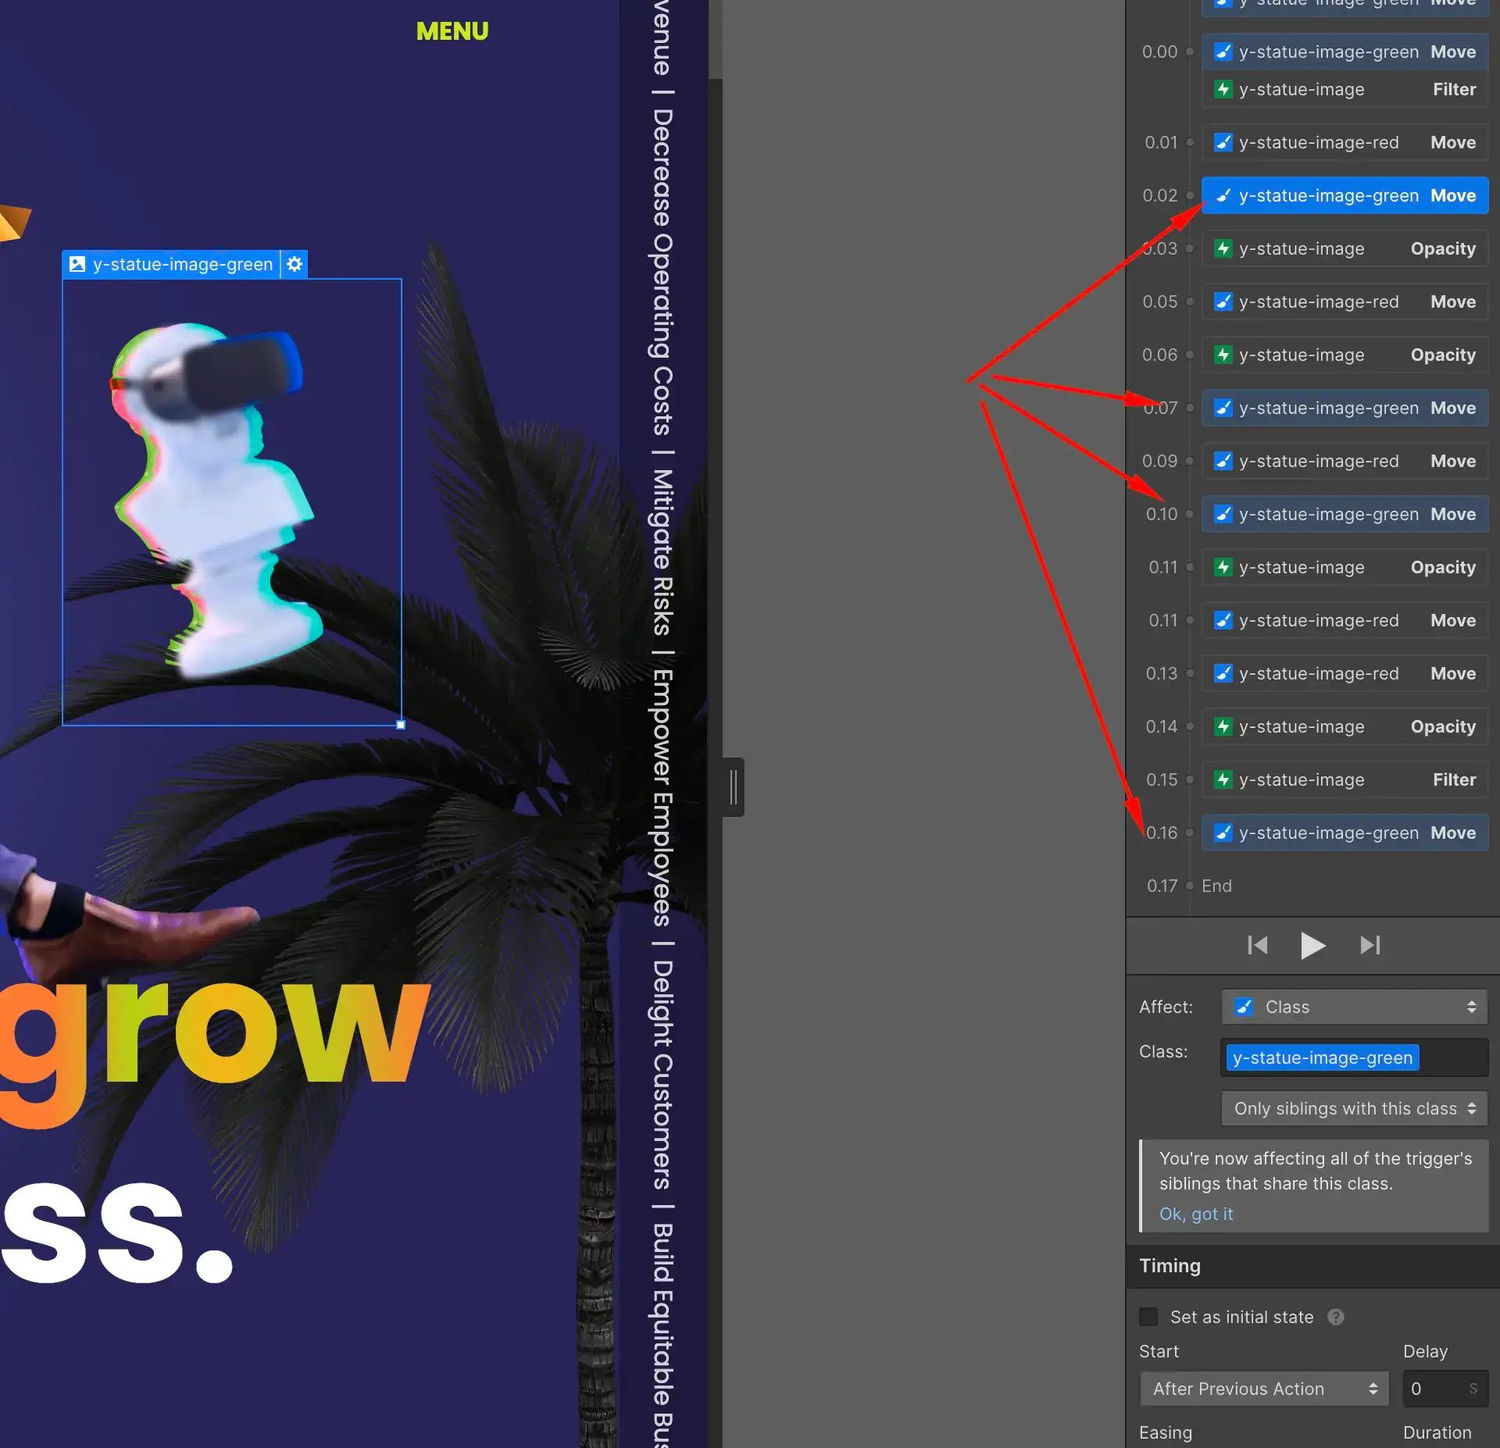
Task: Open settings gear for y-statue-image-green element
Action: pyautogui.click(x=294, y=264)
